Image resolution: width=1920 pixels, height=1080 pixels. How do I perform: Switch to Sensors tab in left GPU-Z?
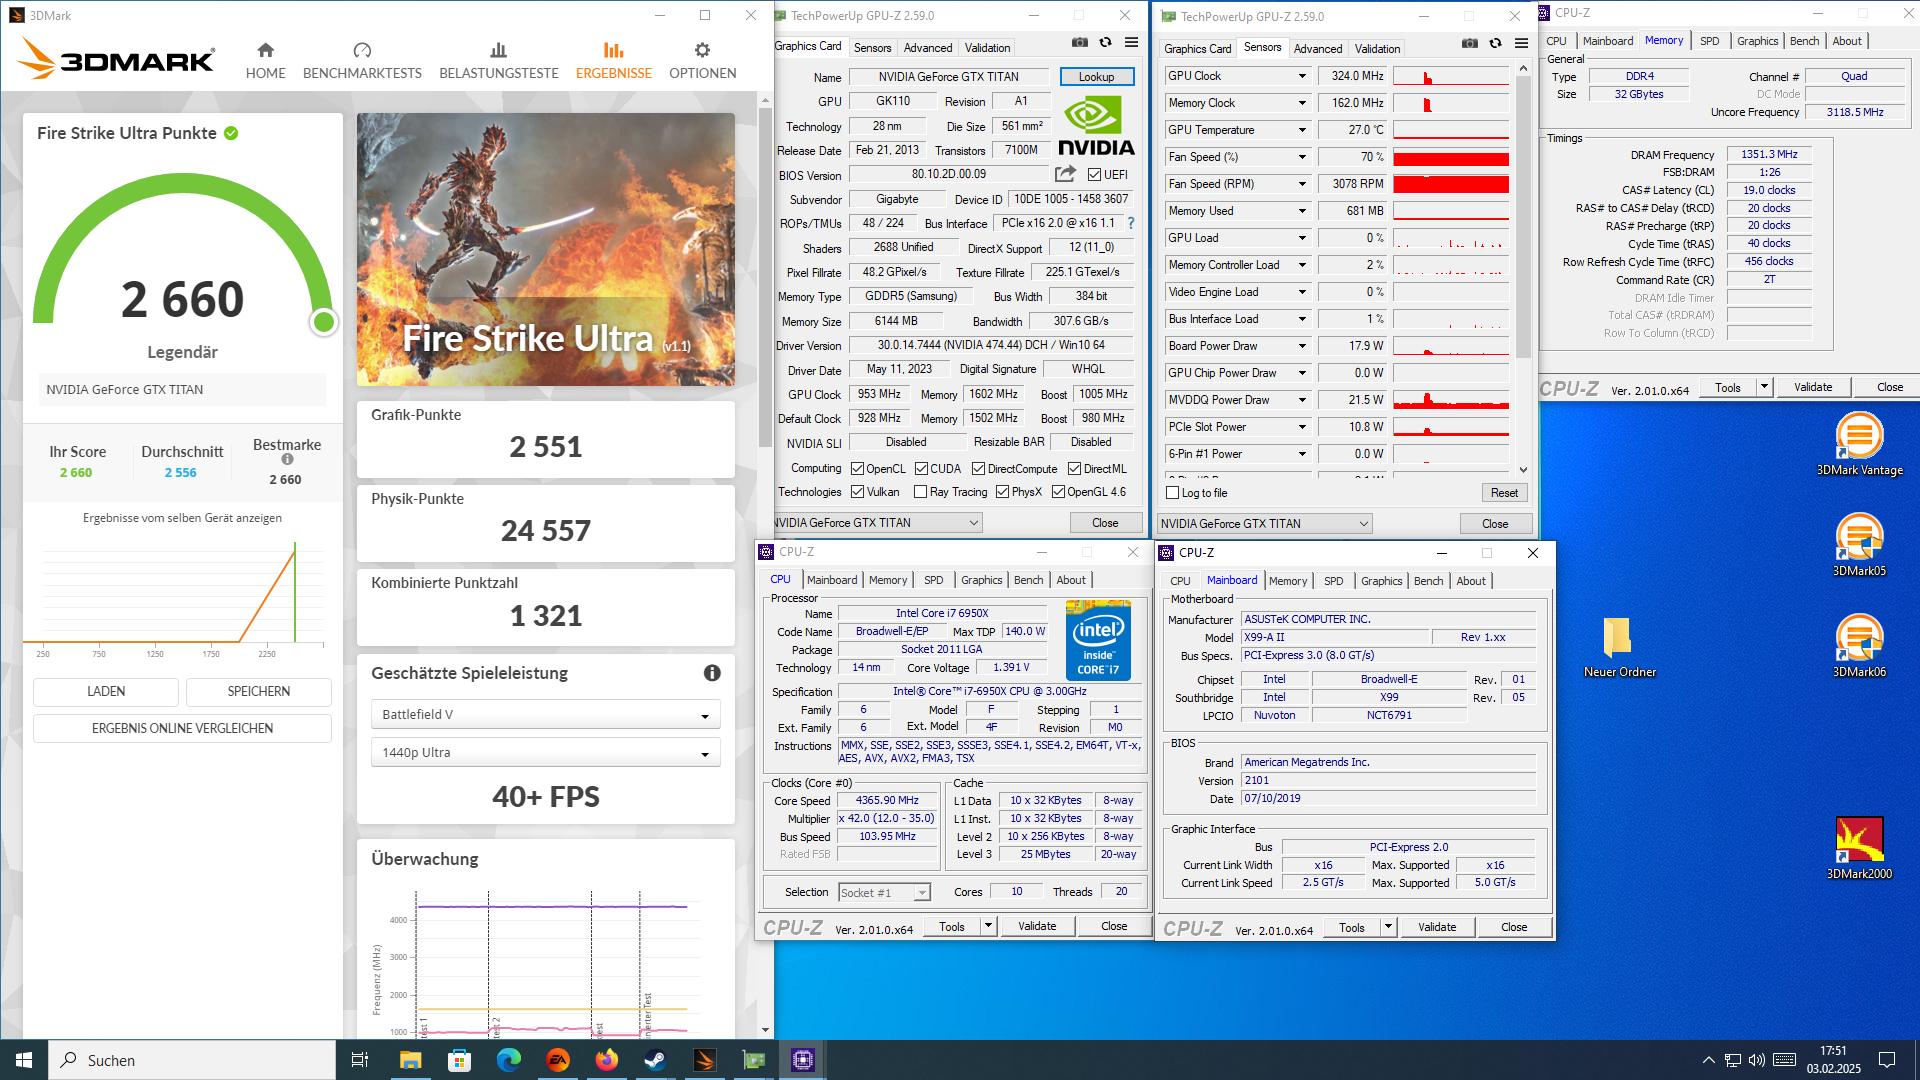click(x=872, y=48)
